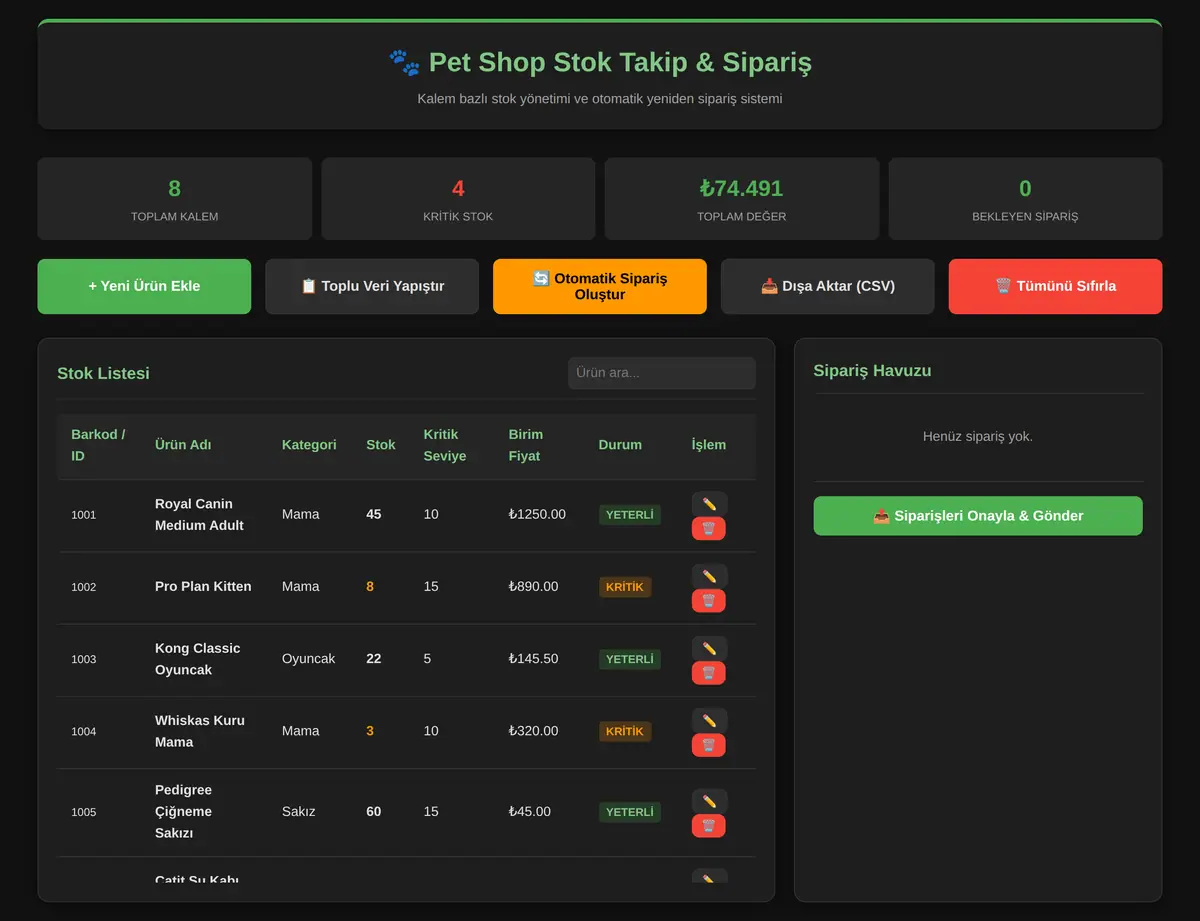Delete the Pedigree Çiğneme Sakızı row
The image size is (1200, 921).
(x=709, y=826)
